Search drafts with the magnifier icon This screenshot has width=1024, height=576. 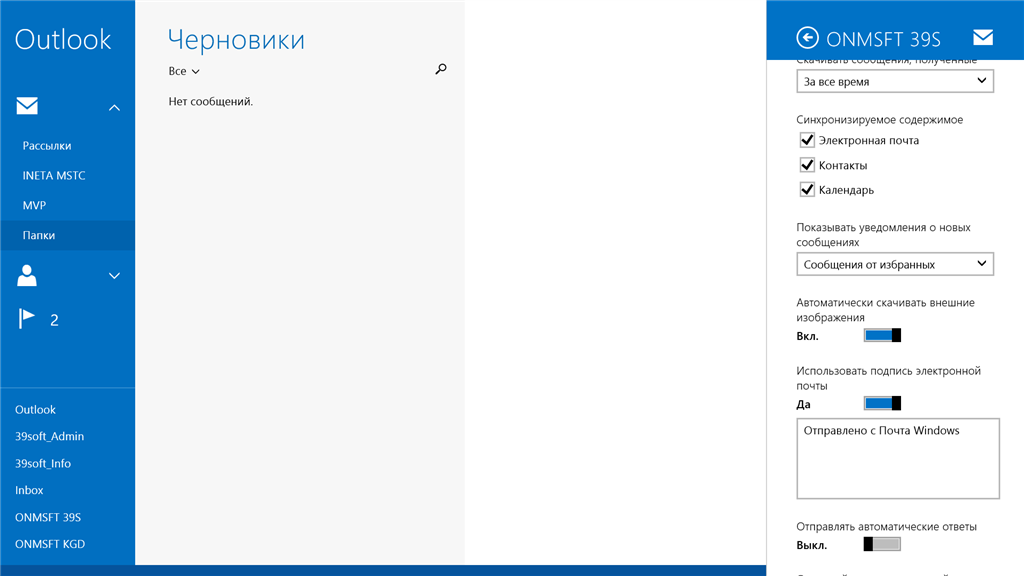pyautogui.click(x=441, y=69)
